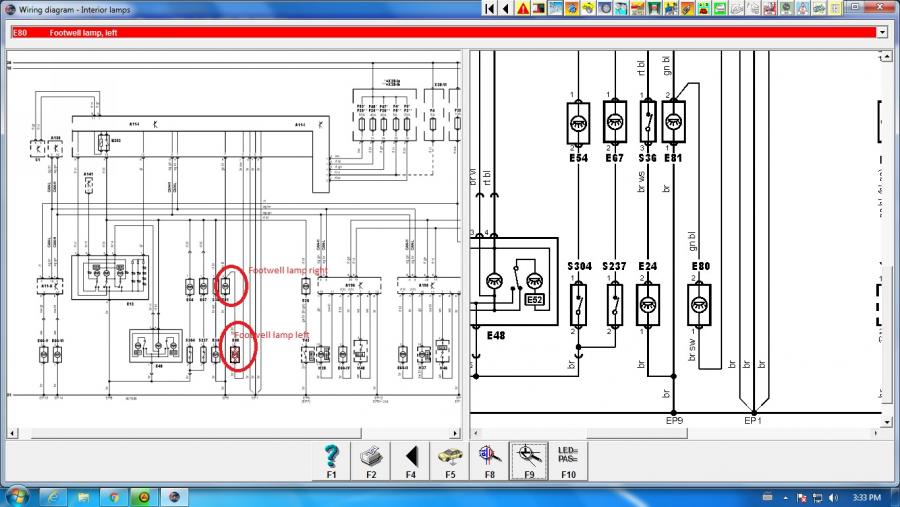
Task: Select switch component S237 in the diagram
Action: pyautogui.click(x=615, y=304)
